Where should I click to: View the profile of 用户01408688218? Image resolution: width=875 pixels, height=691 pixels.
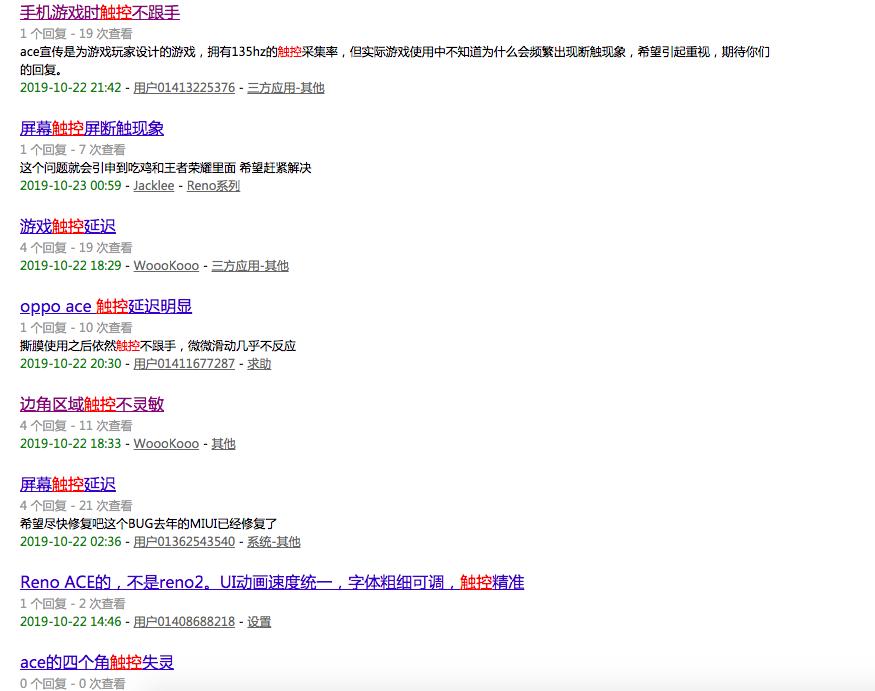182,621
